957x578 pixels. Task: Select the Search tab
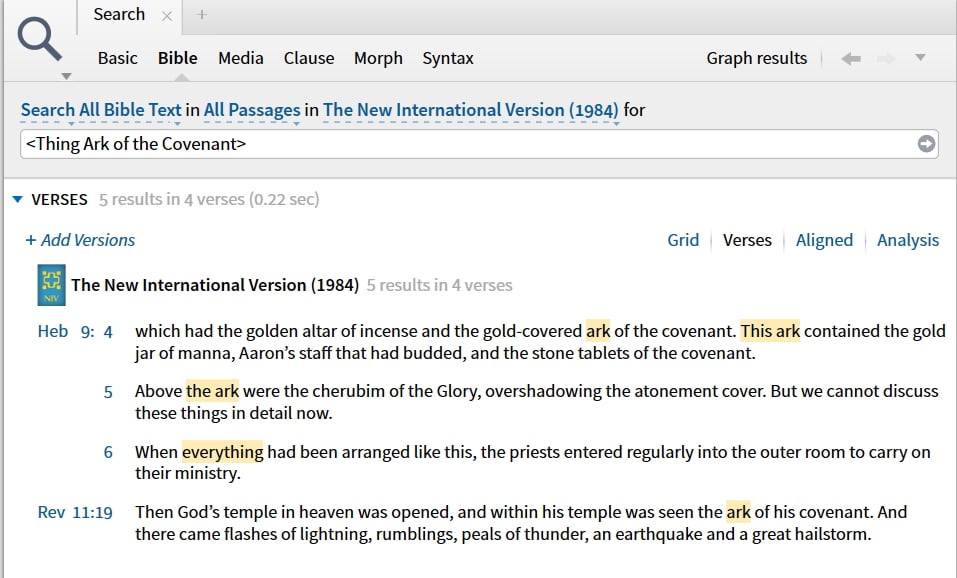pos(119,15)
